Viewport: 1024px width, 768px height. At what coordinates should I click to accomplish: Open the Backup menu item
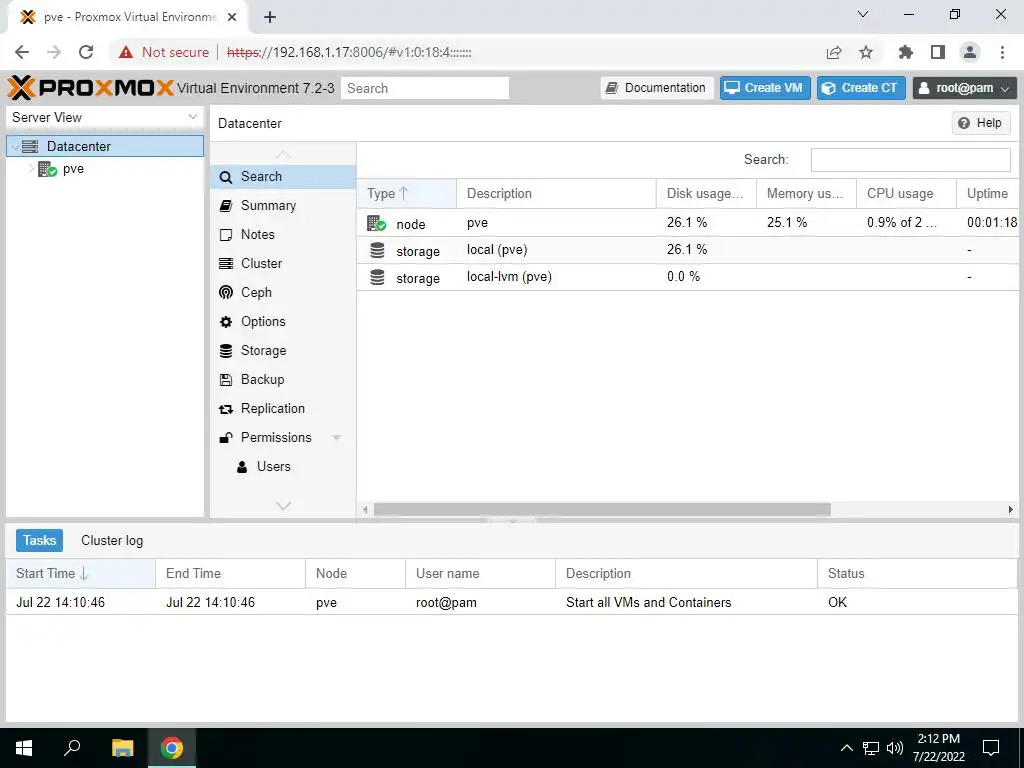pos(283,380)
